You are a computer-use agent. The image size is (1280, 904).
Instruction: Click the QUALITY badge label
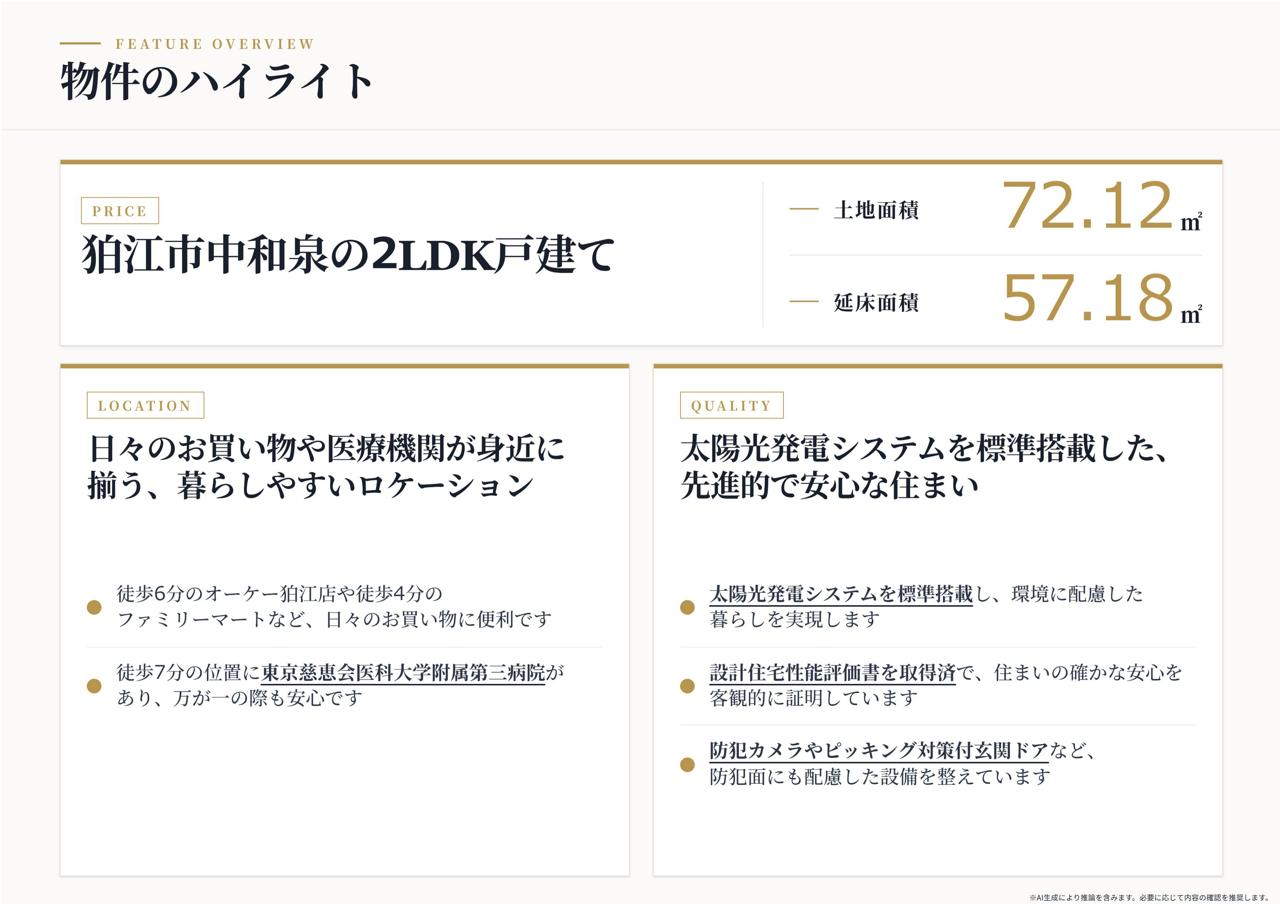click(x=731, y=405)
